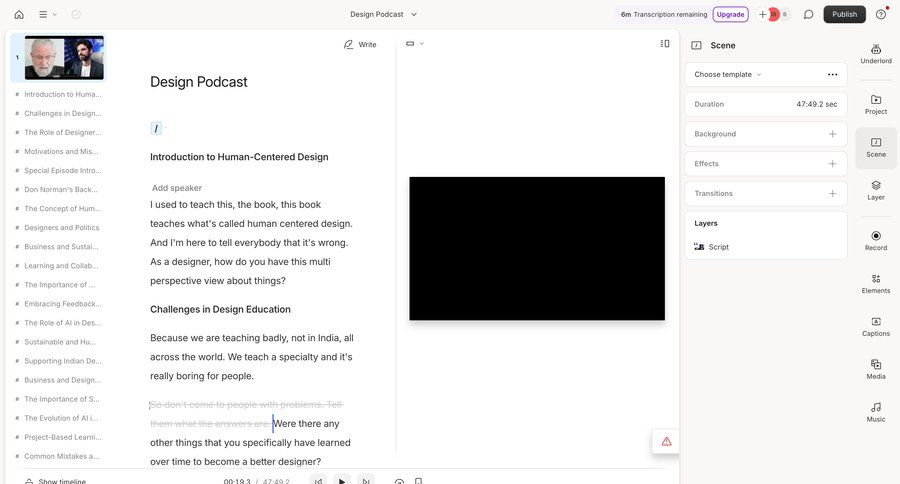Click the Upgrade button

730,14
